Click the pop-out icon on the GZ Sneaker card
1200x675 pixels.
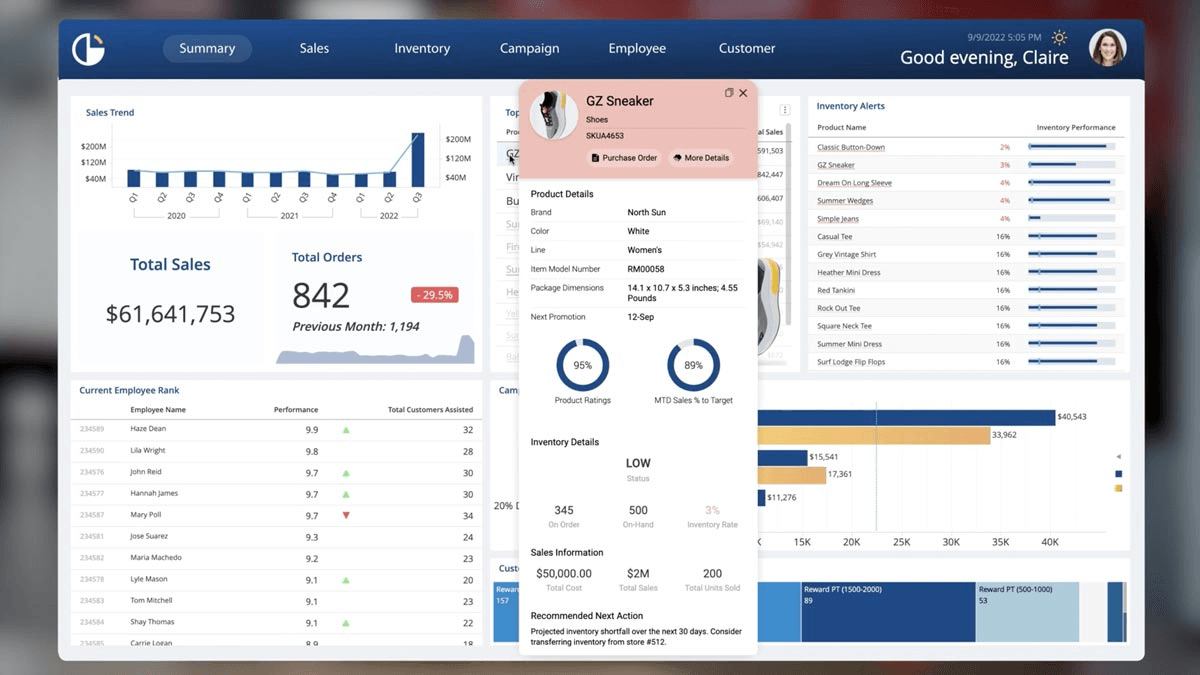click(729, 92)
